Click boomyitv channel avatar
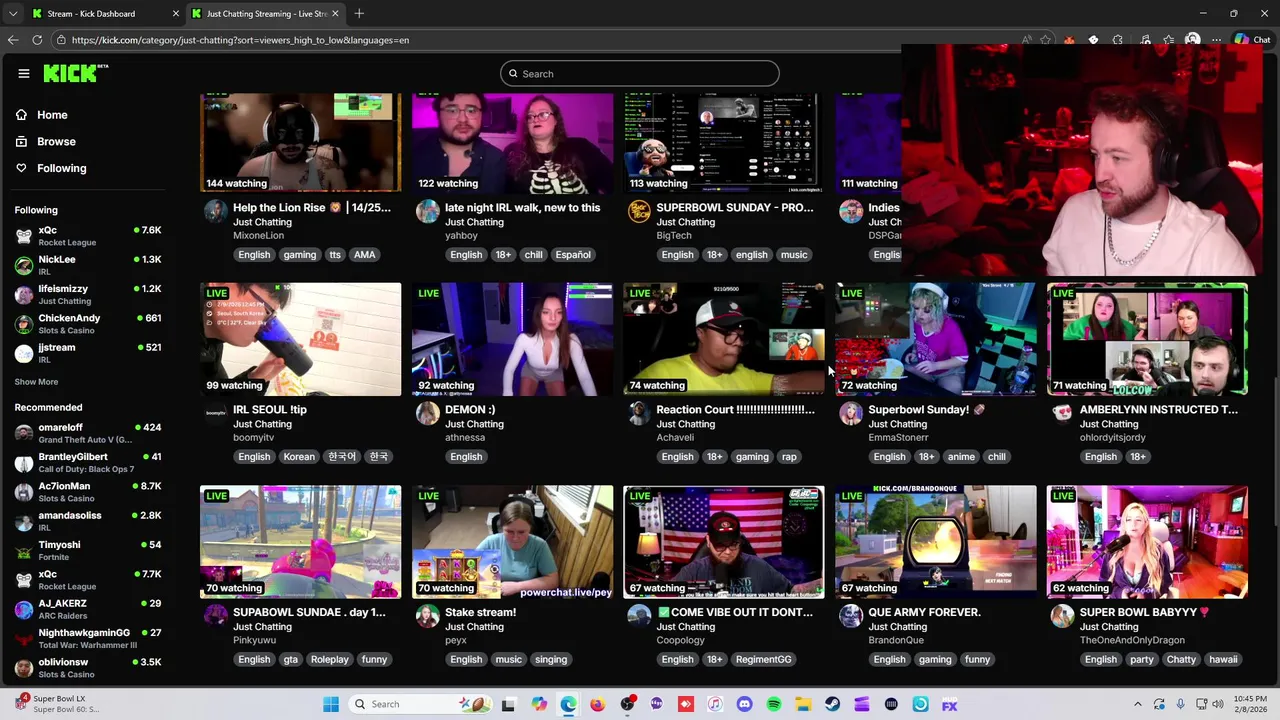 coord(216,413)
